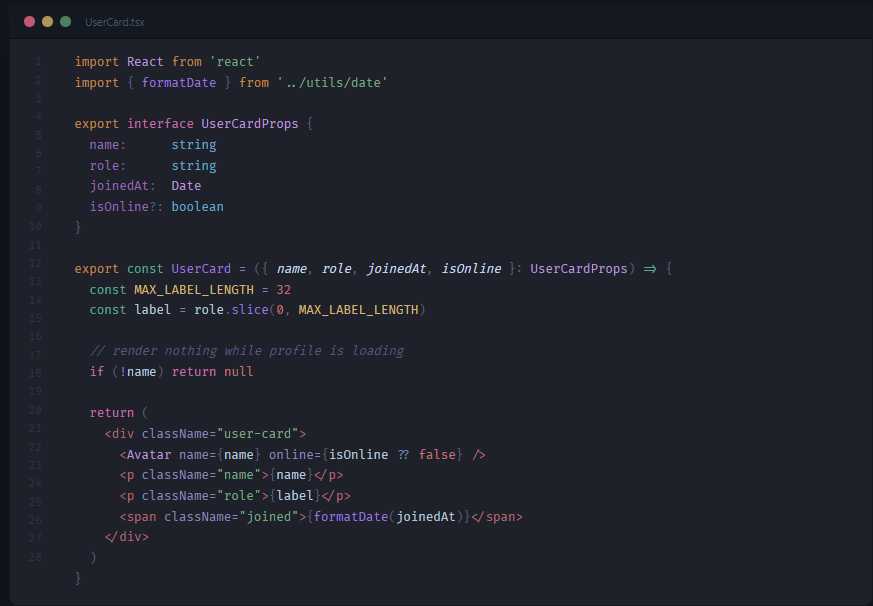Click line number 1 in the gutter
Screen dimensions: 873x606
(38, 61)
